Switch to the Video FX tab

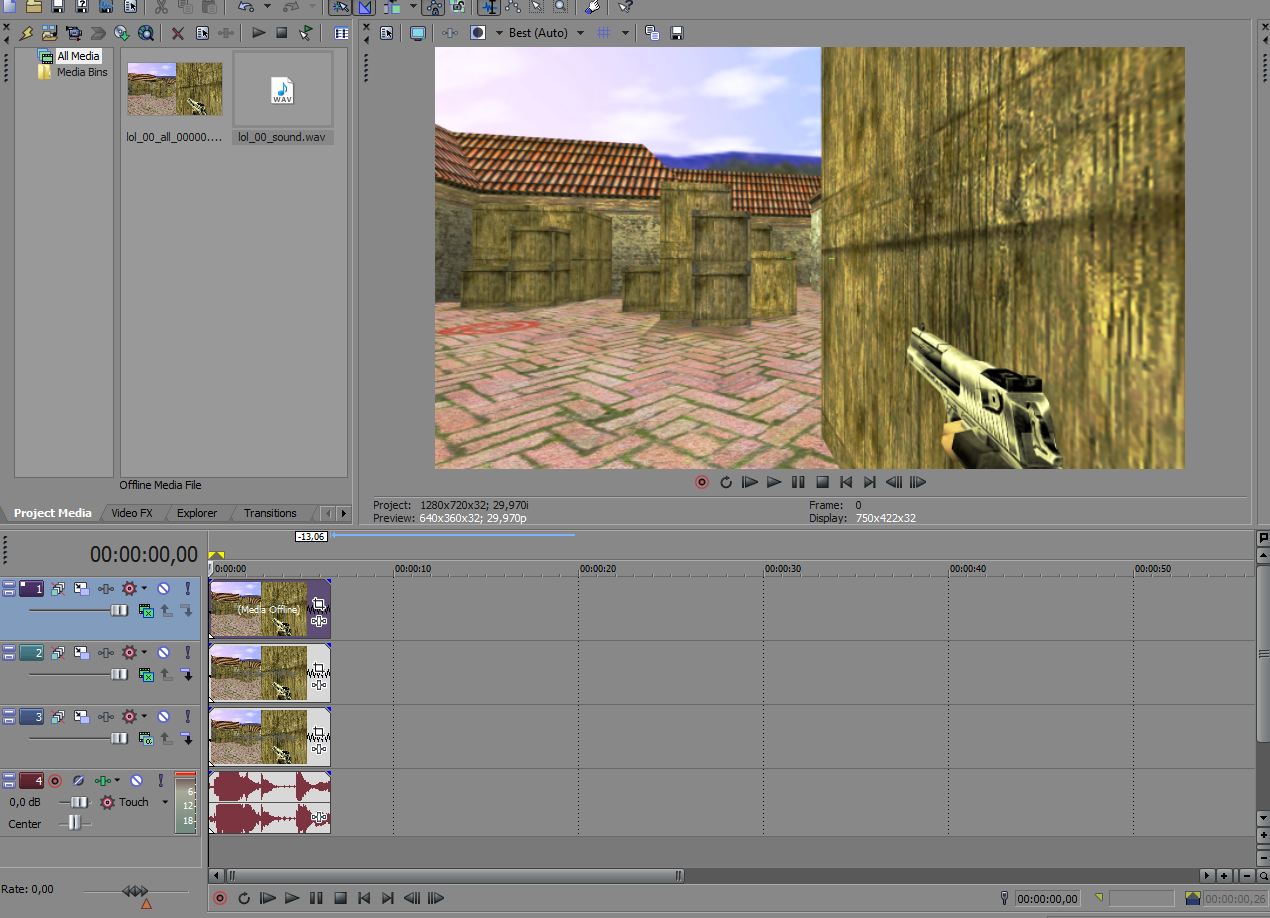point(132,513)
